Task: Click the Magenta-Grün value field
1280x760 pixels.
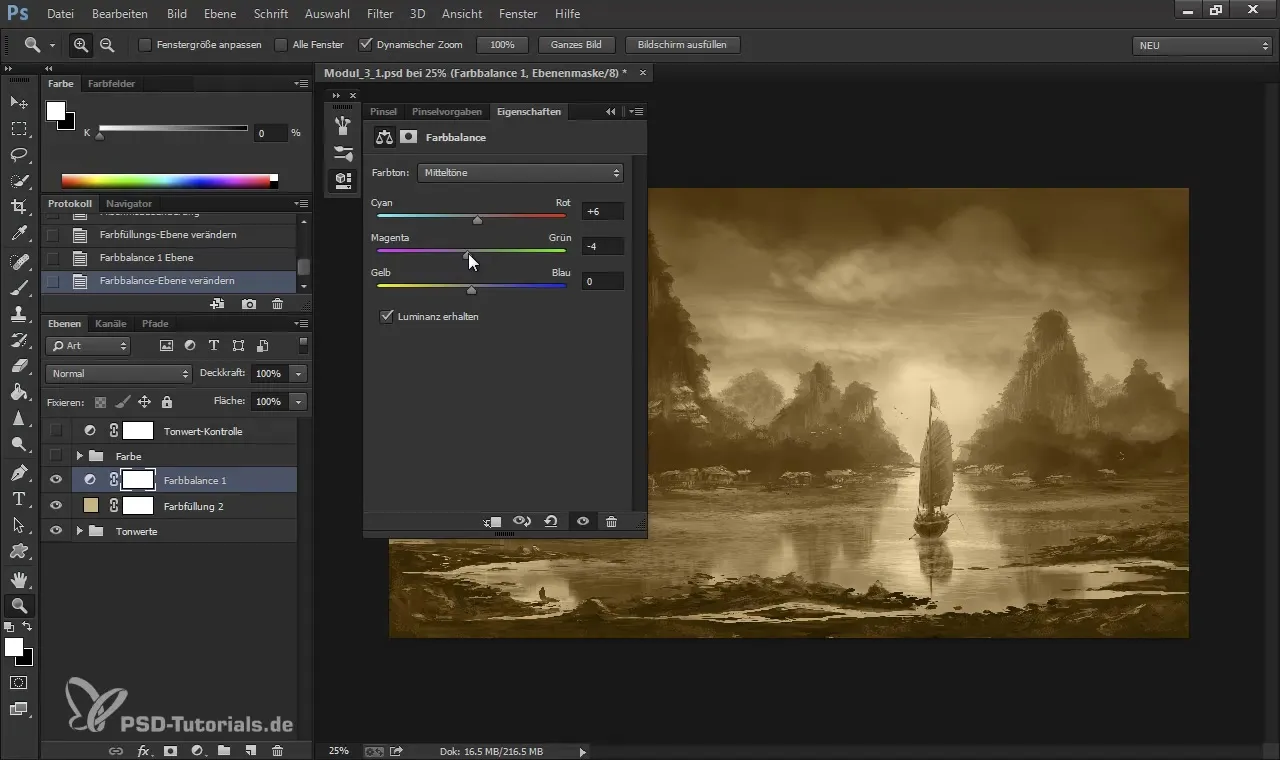Action: [603, 246]
